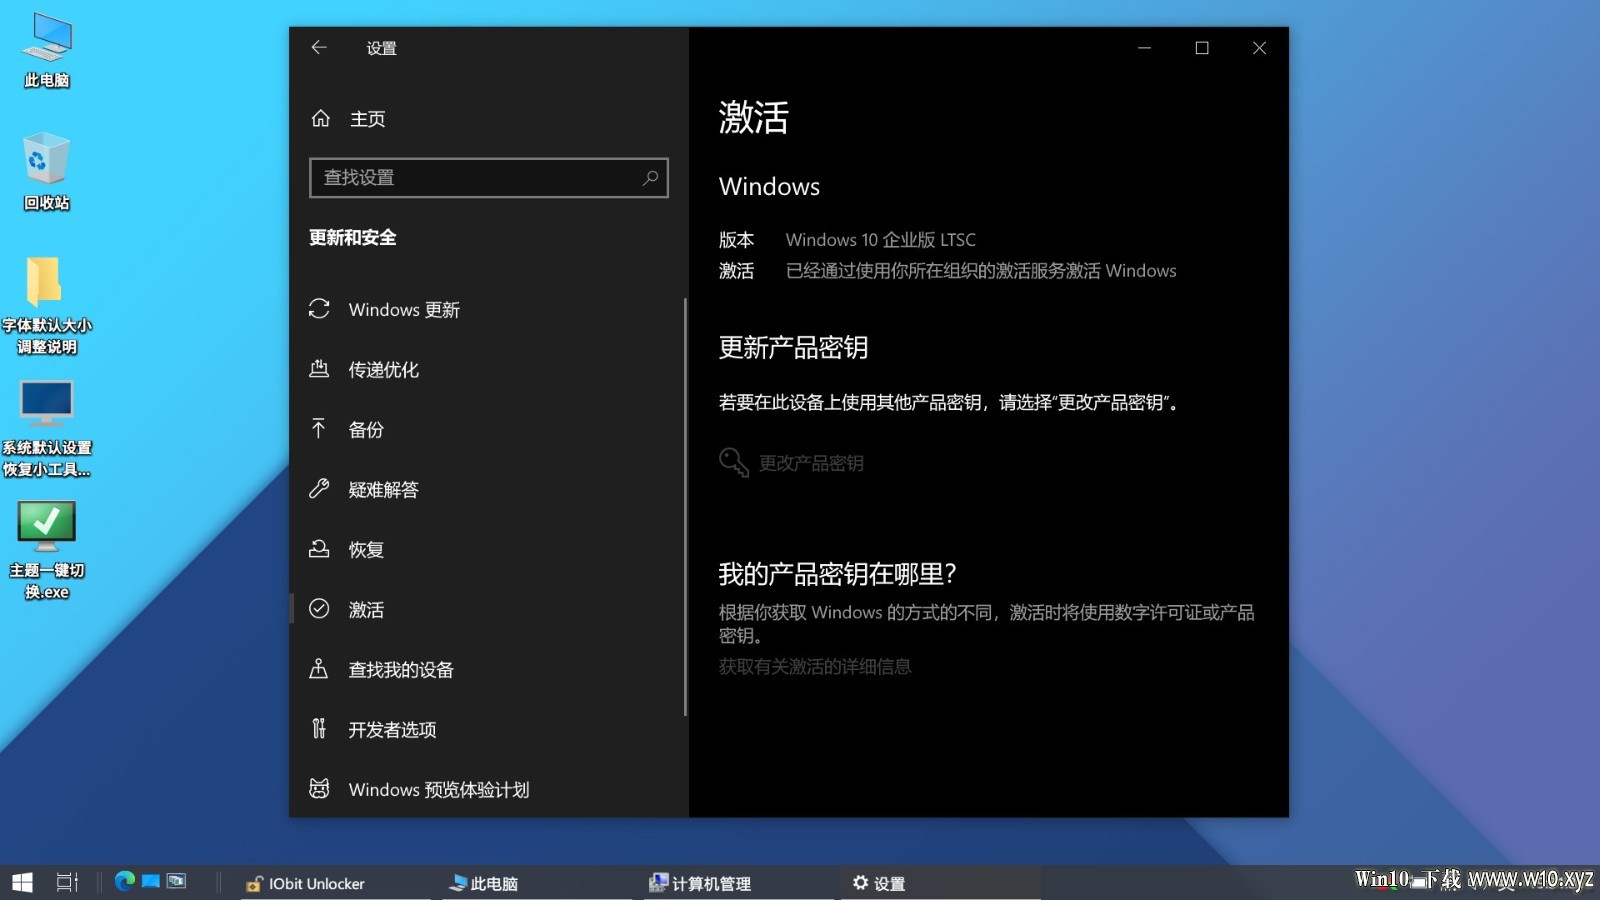Open 获取有关激活的详细信息 link
This screenshot has width=1600, height=900.
pos(815,667)
